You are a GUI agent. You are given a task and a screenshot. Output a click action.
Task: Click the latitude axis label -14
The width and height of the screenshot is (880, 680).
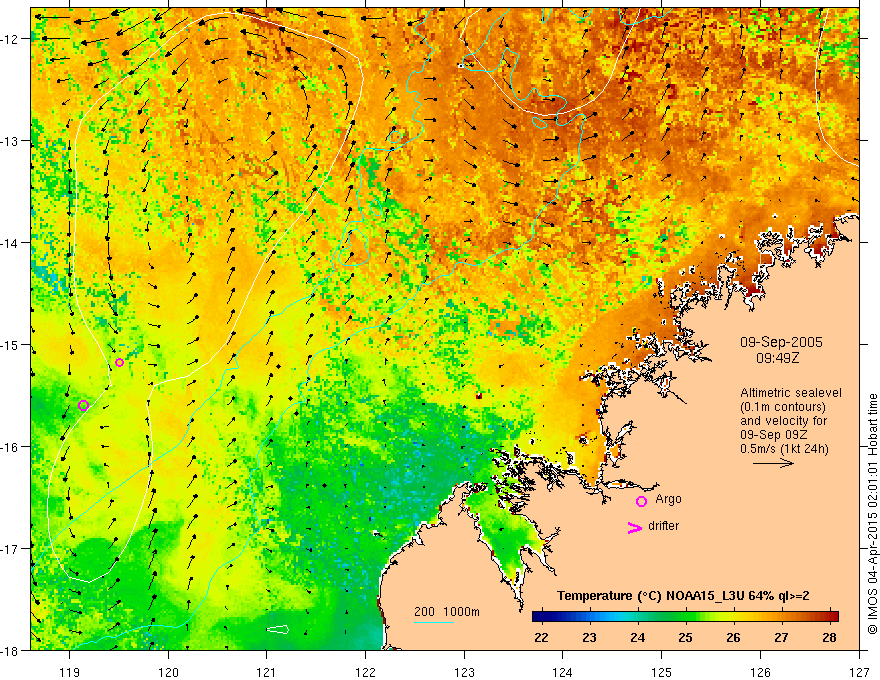(x=11, y=243)
